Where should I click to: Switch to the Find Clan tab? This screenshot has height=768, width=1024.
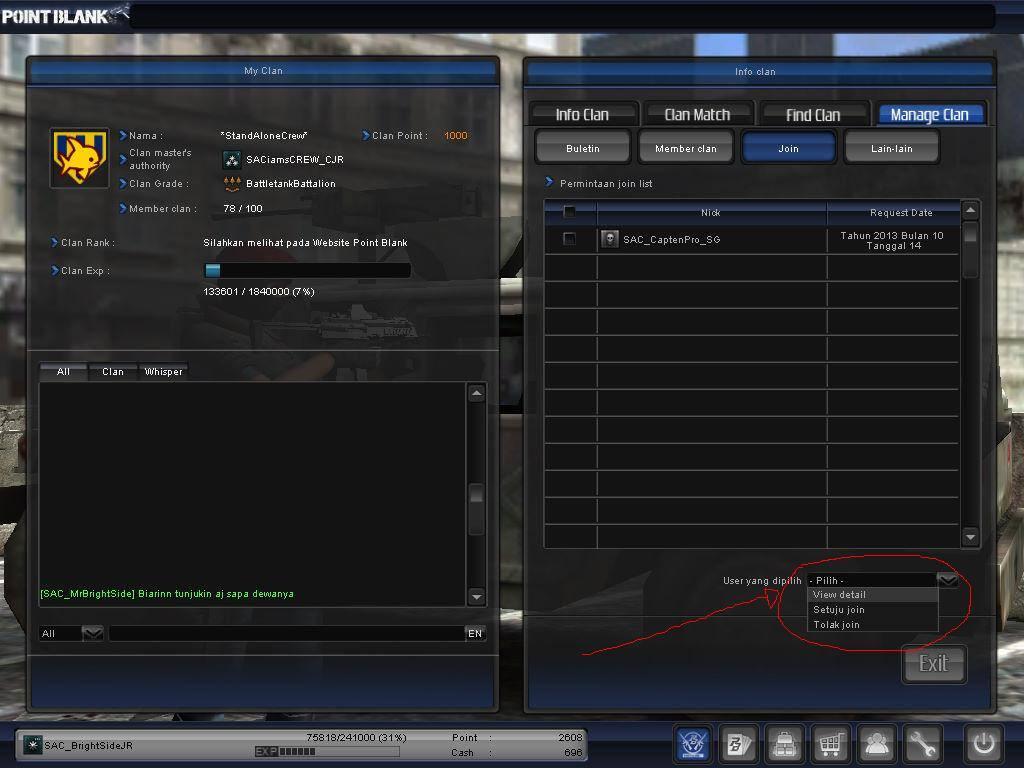coord(813,114)
